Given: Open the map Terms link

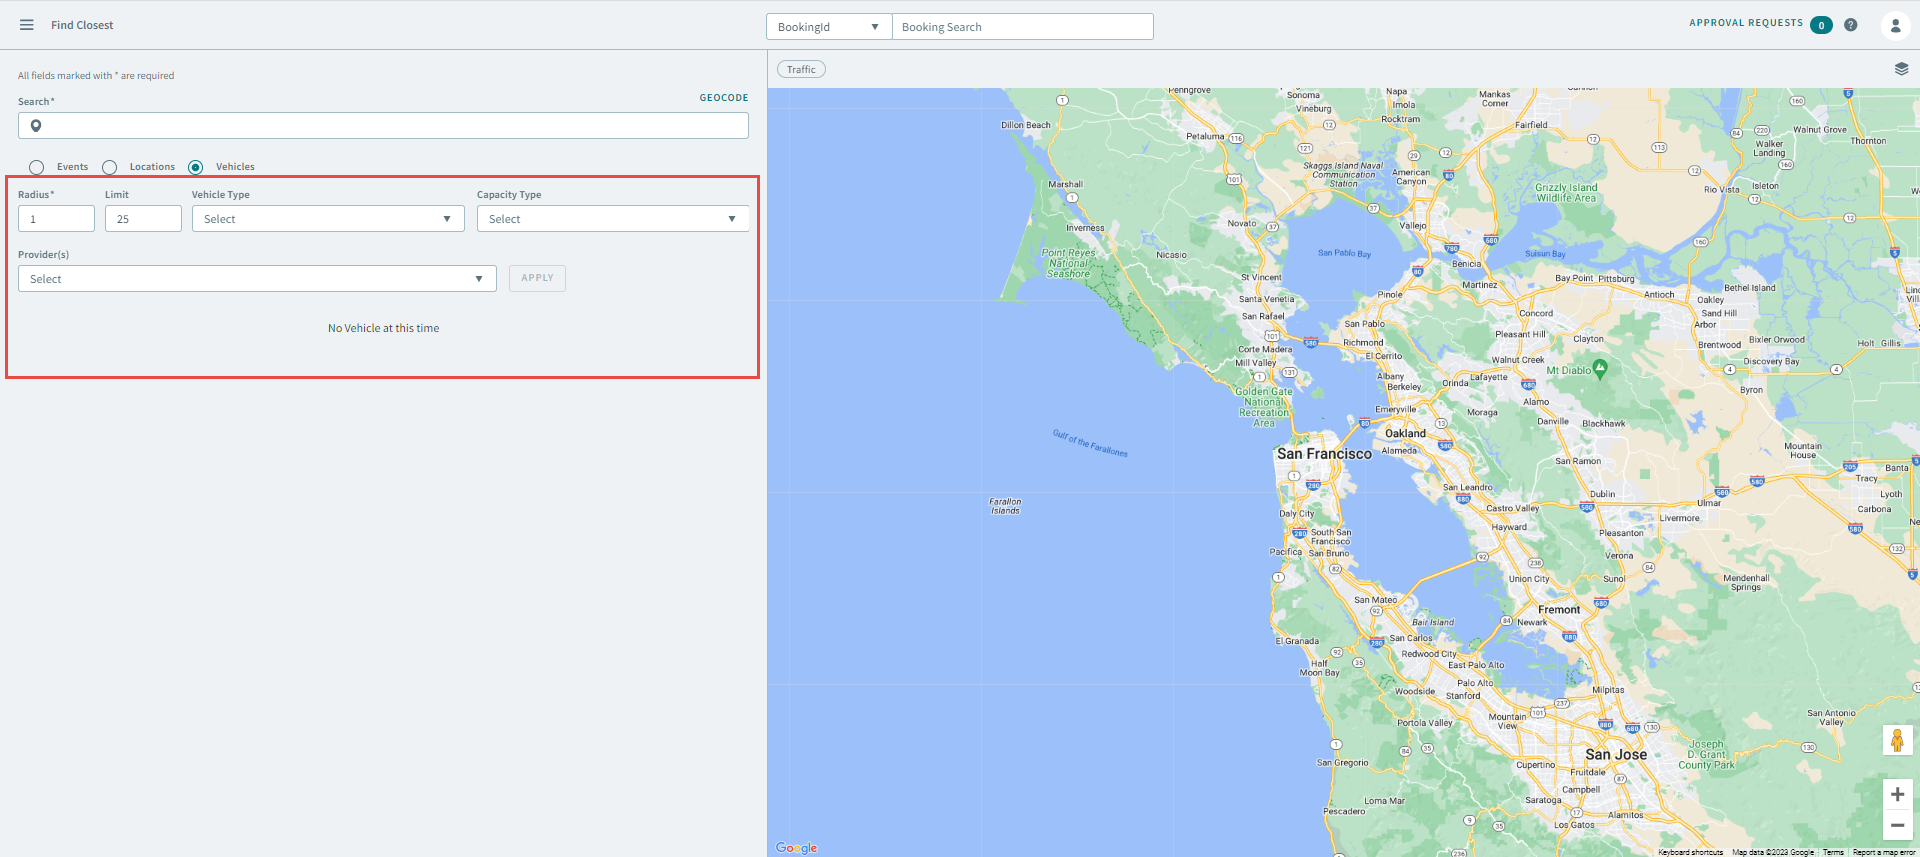Looking at the screenshot, I should [x=1833, y=852].
